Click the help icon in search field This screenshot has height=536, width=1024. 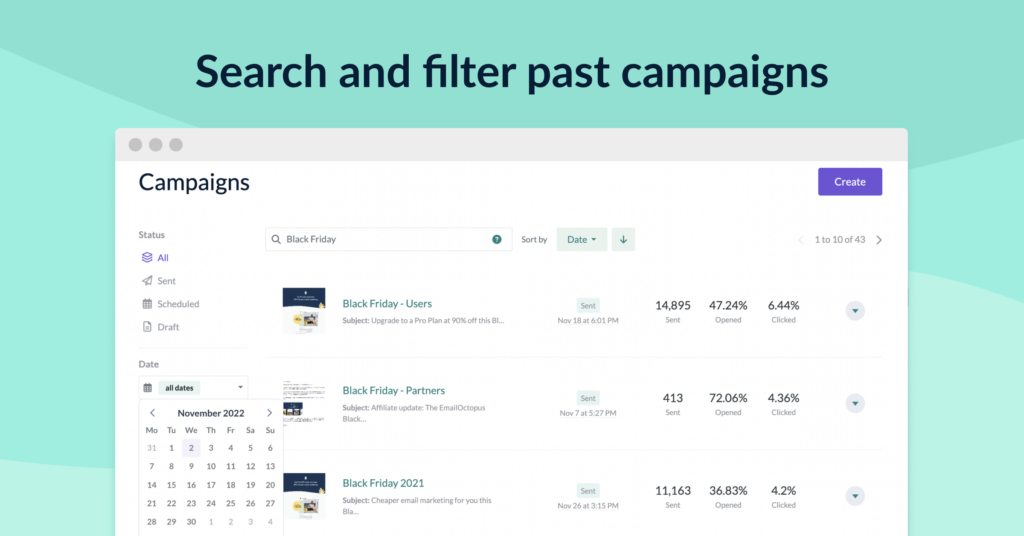[497, 240]
